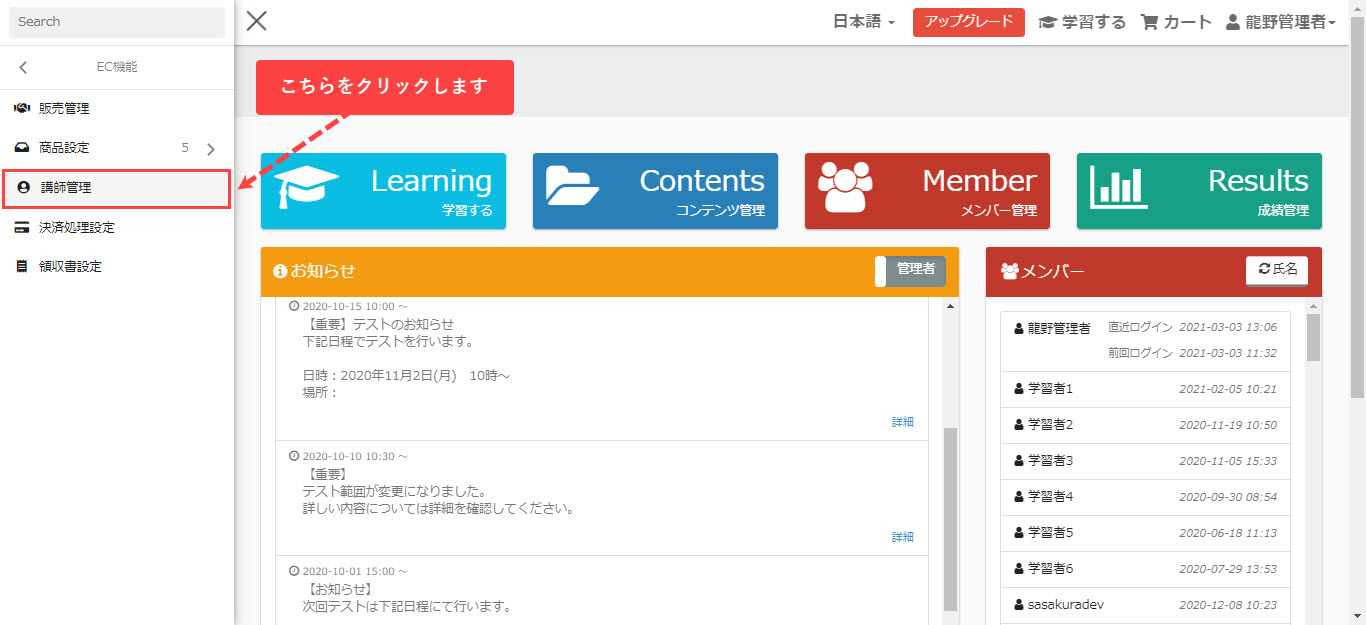Open the 日本語 language dropdown

click(x=864, y=22)
